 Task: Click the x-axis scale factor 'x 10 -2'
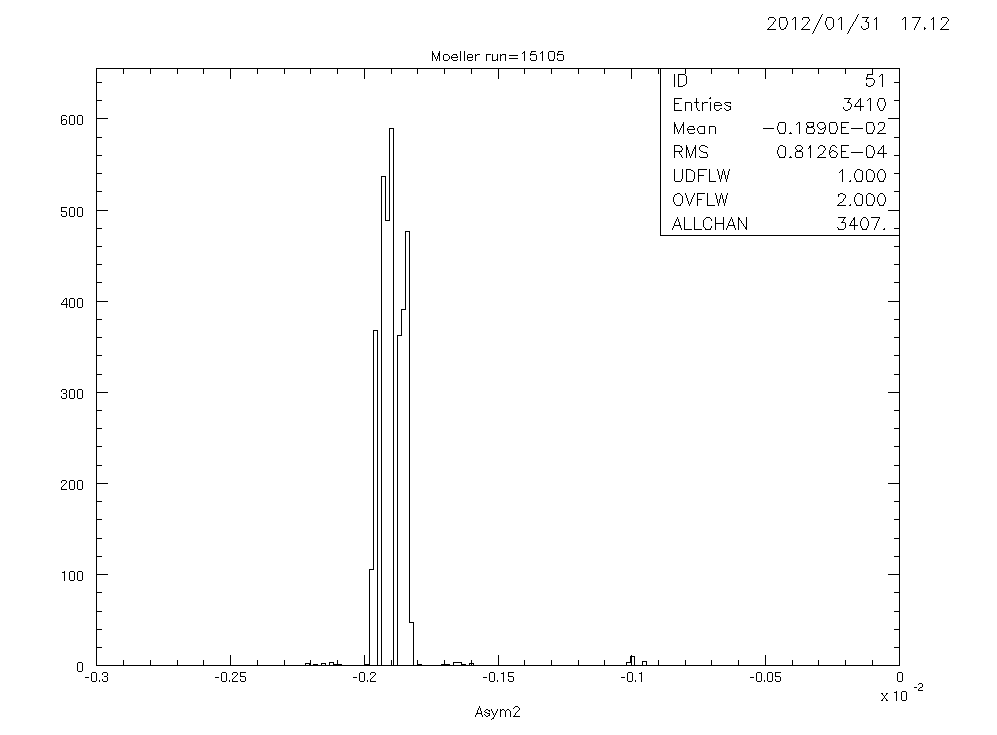902,694
